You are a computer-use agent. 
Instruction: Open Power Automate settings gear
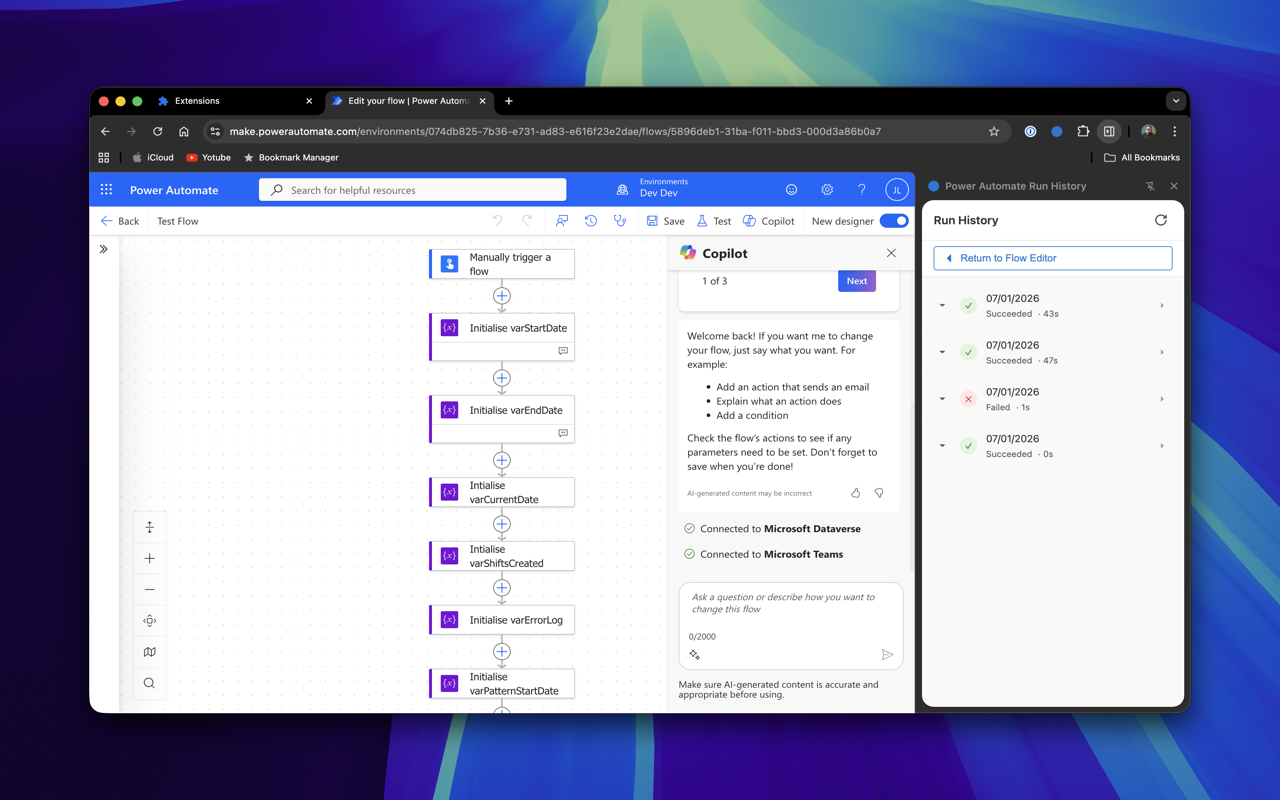pos(827,190)
